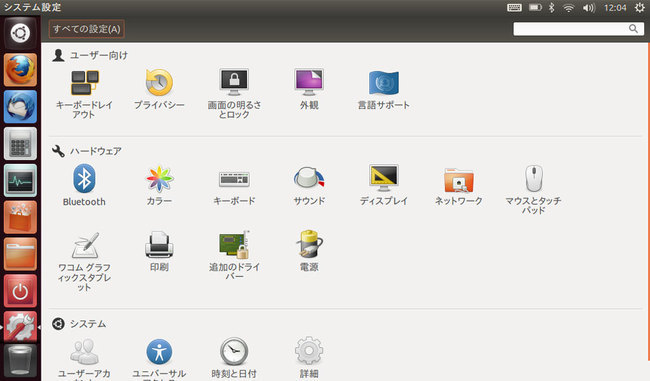
Task: Open Wacom Graphics Tablet settings
Action: click(85, 262)
